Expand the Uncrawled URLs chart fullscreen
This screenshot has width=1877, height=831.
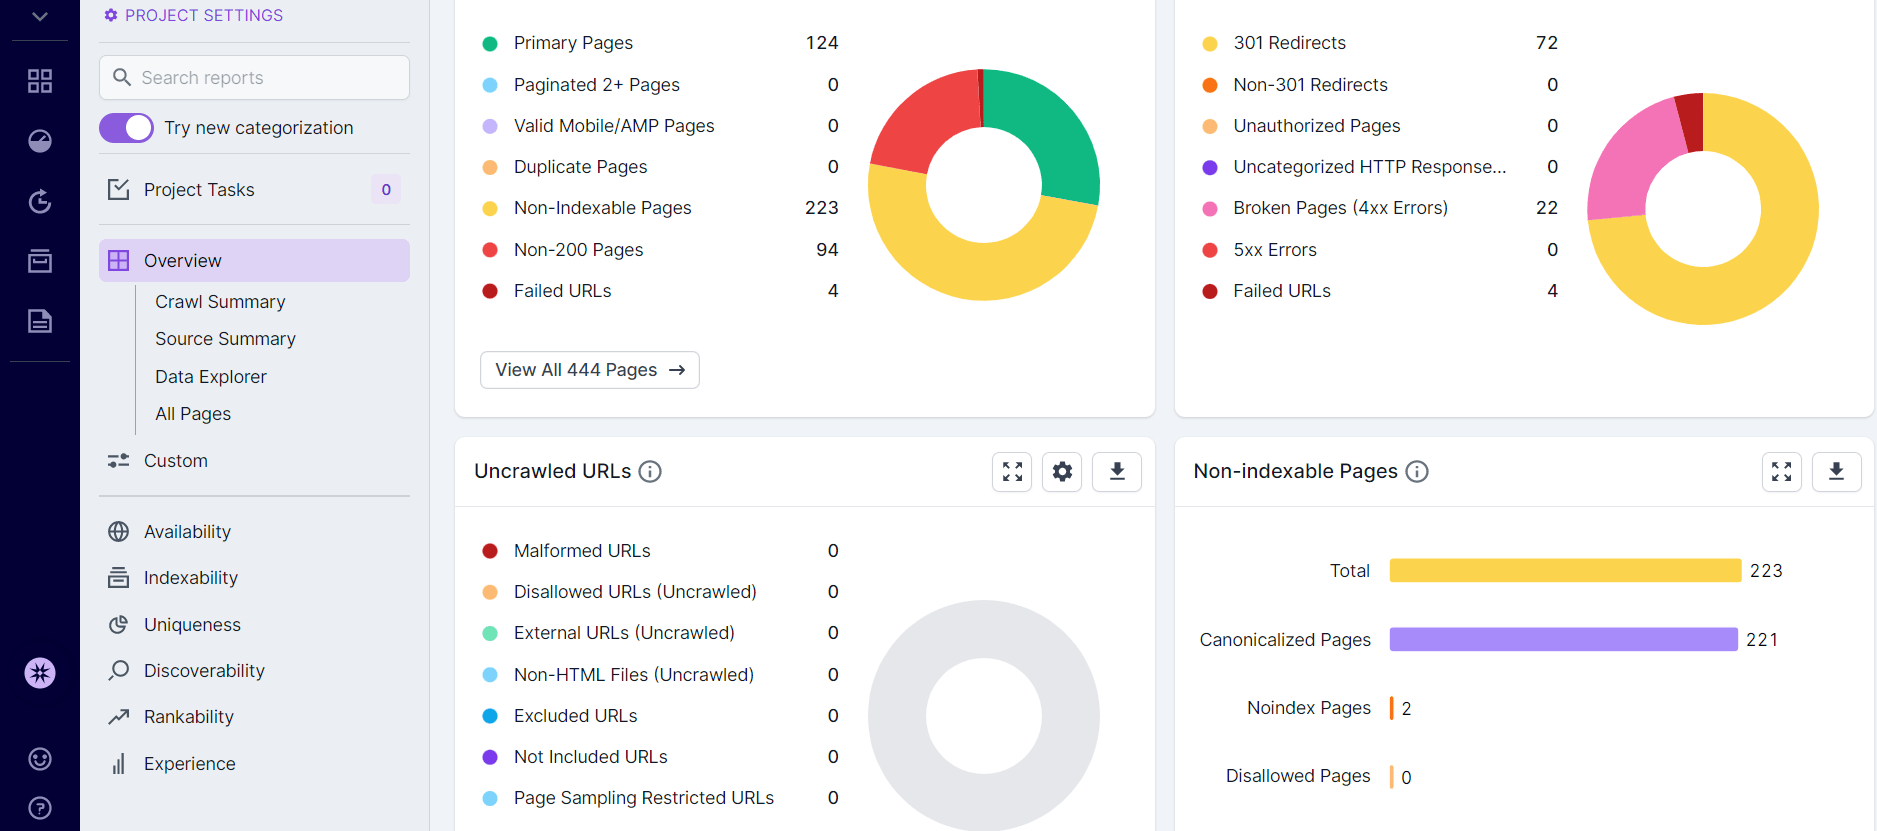1012,472
